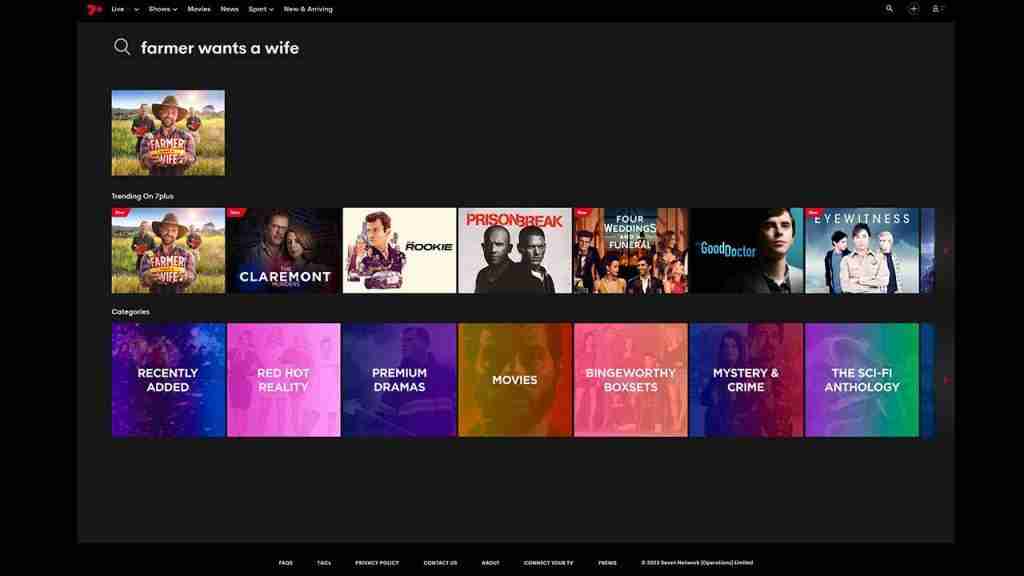Image resolution: width=1024 pixels, height=576 pixels.
Task: Focus the 'farmer wants a wife' search field
Action: (219, 48)
